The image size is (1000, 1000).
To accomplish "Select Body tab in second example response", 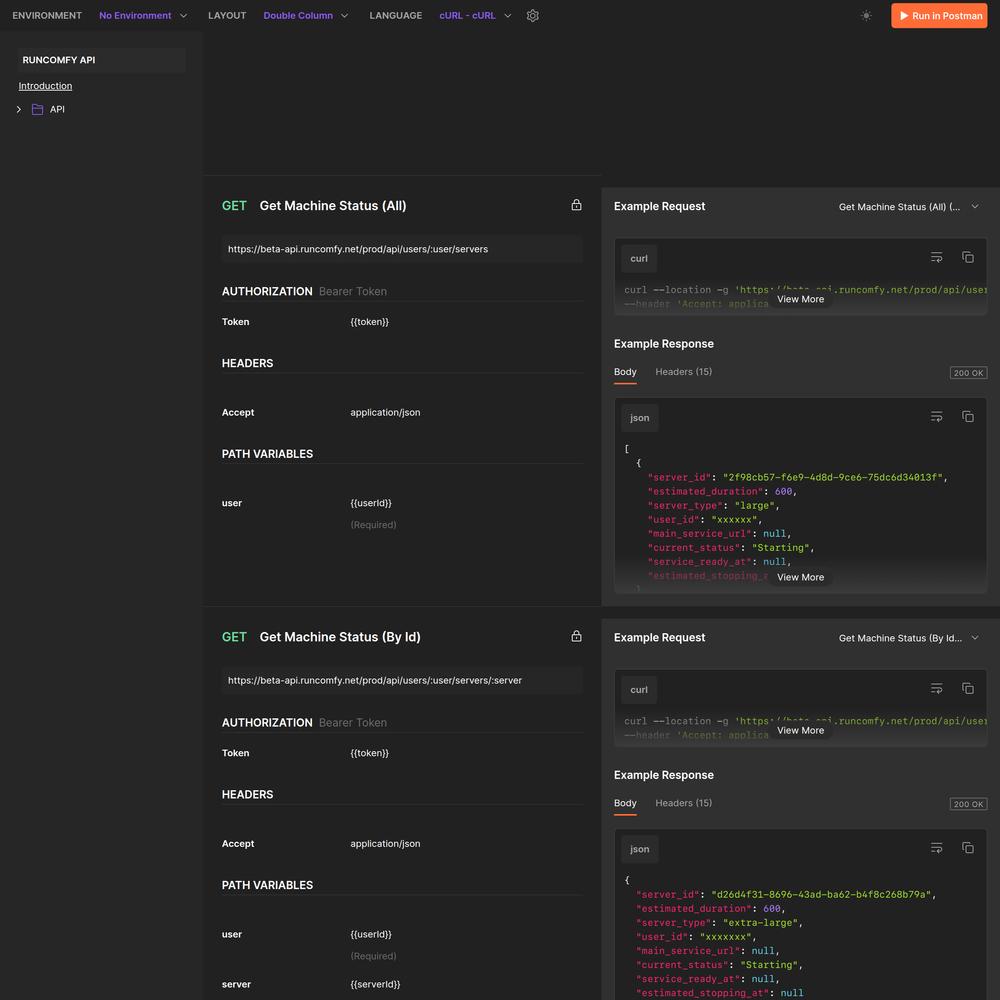I will [625, 803].
